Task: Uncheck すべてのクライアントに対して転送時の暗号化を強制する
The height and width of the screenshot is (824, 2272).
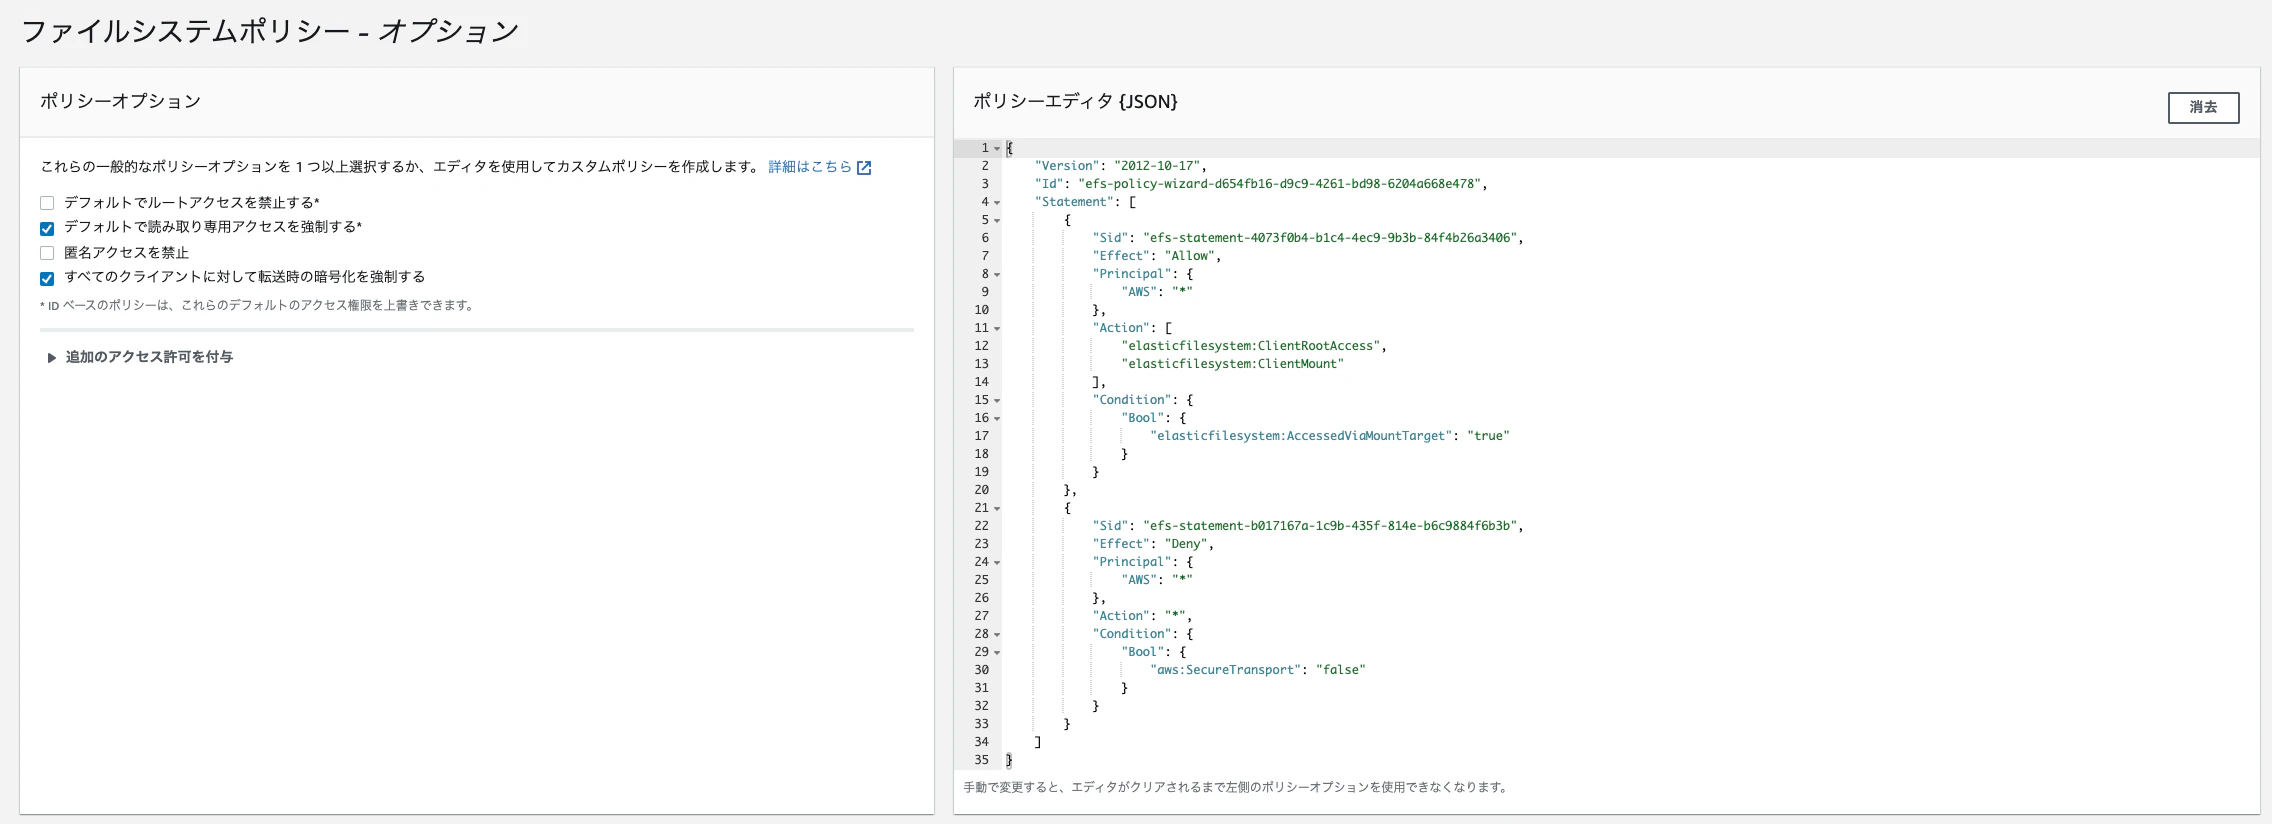Action: (47, 278)
